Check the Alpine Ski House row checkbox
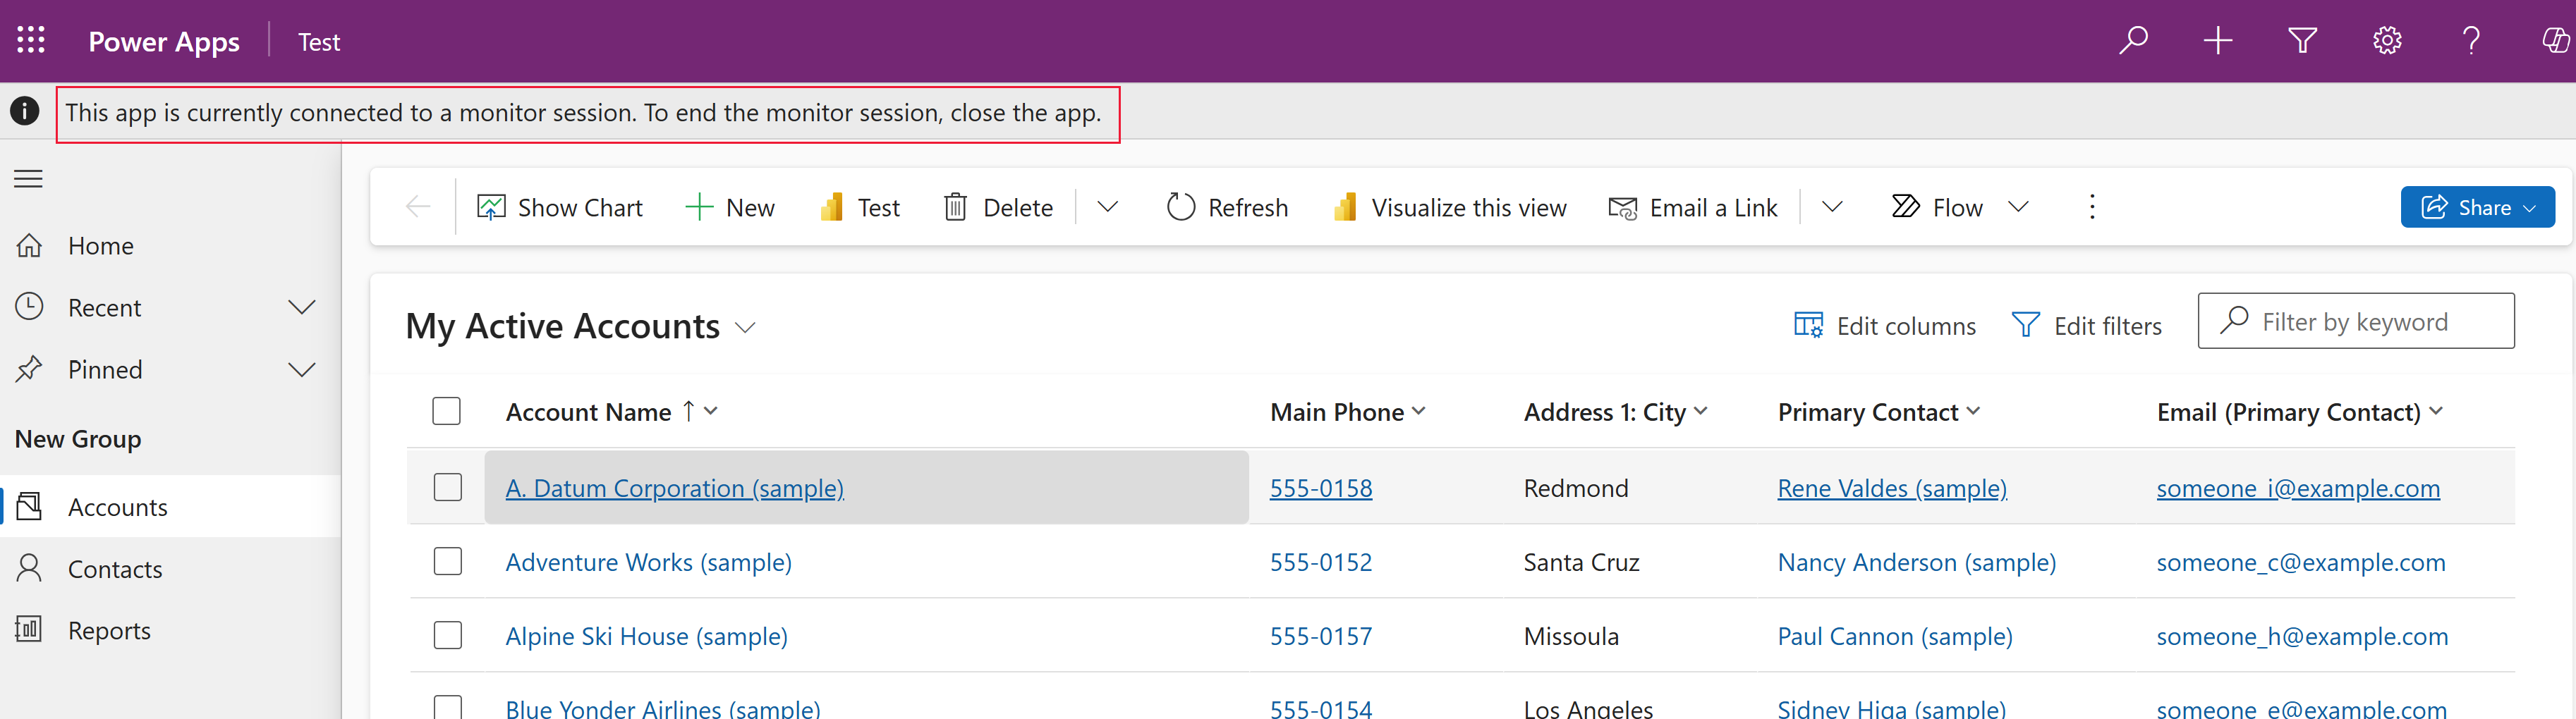The width and height of the screenshot is (2576, 719). click(447, 635)
